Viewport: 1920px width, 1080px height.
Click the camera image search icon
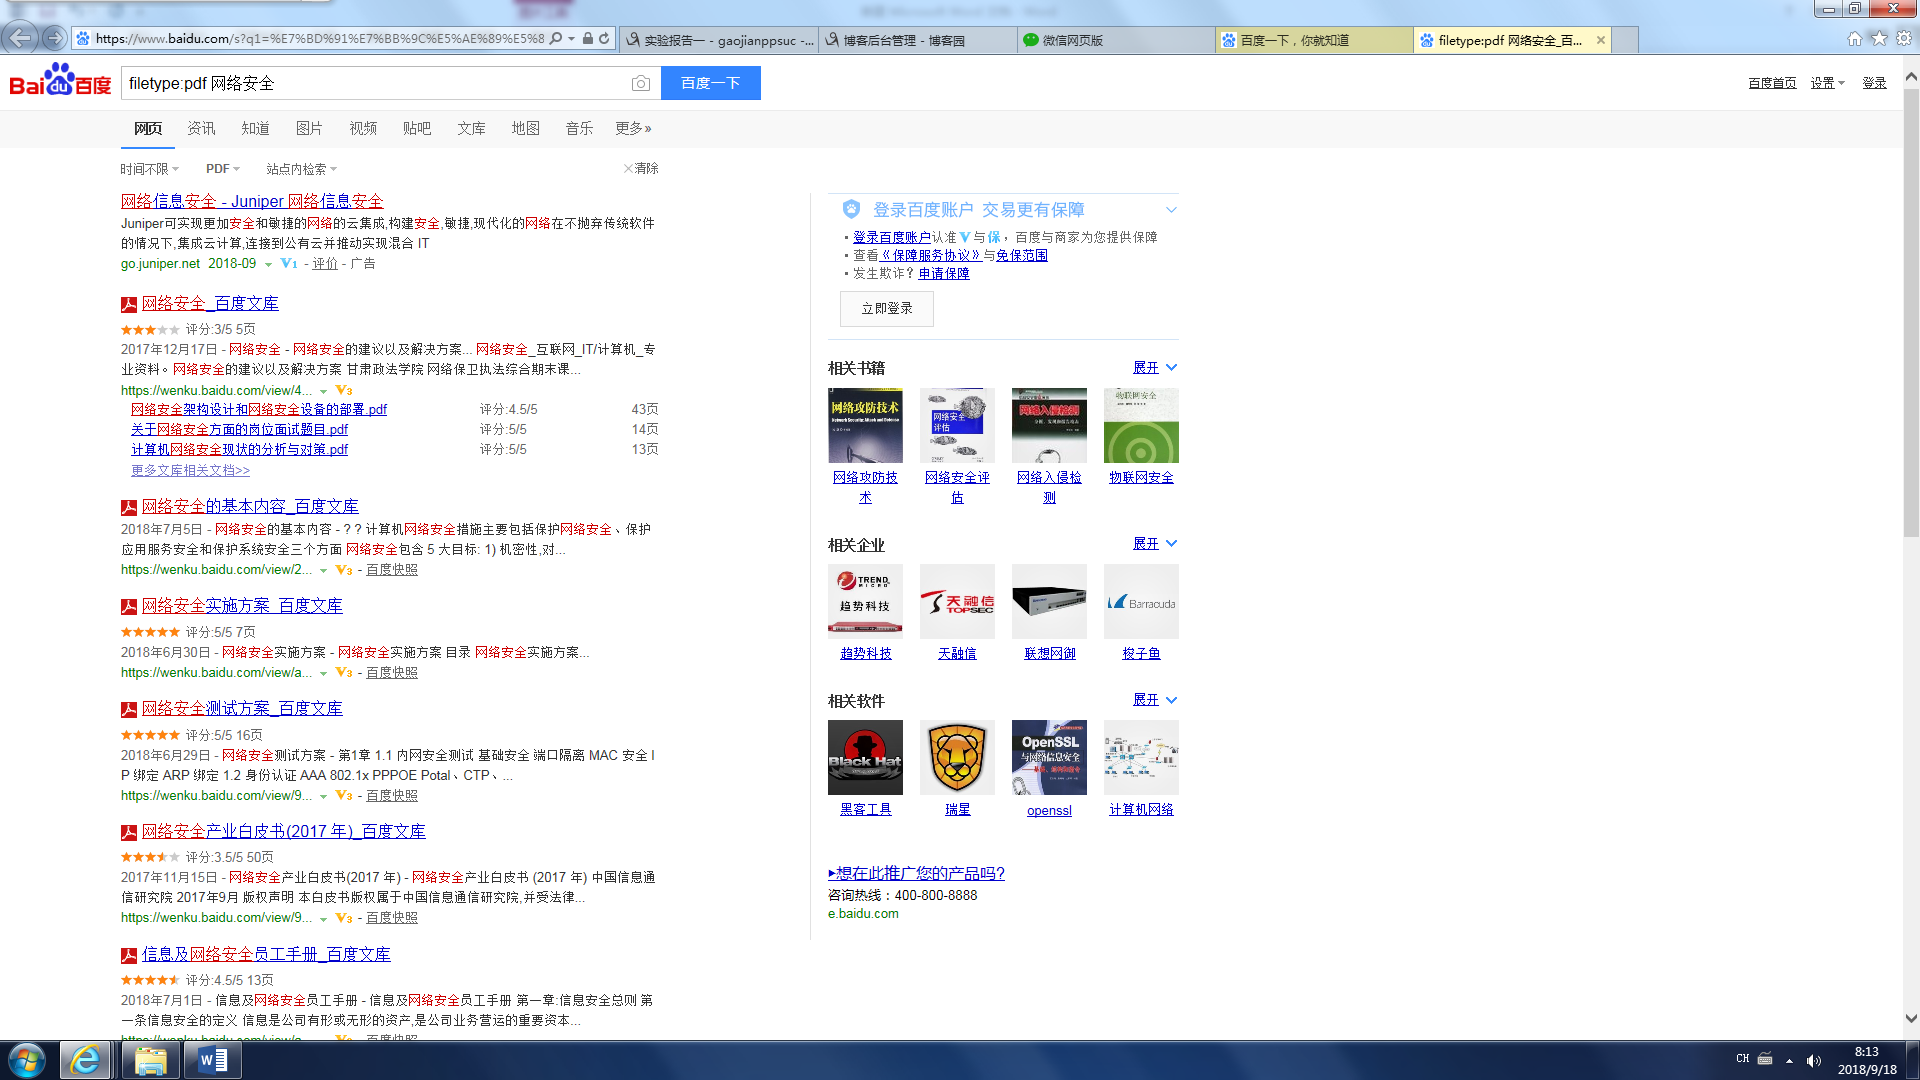[641, 84]
